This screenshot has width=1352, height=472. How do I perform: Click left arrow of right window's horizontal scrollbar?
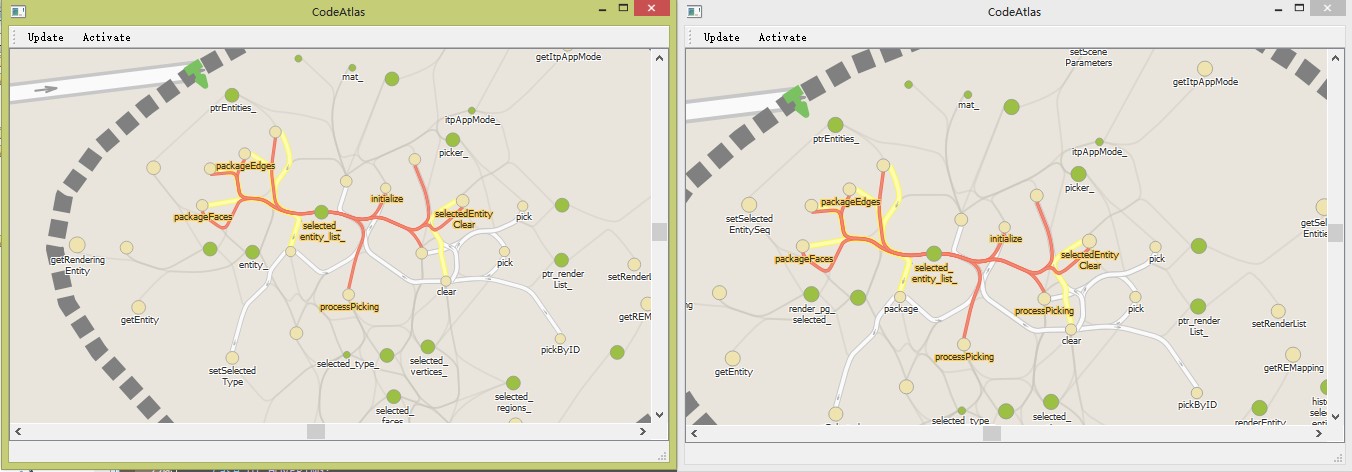click(694, 434)
